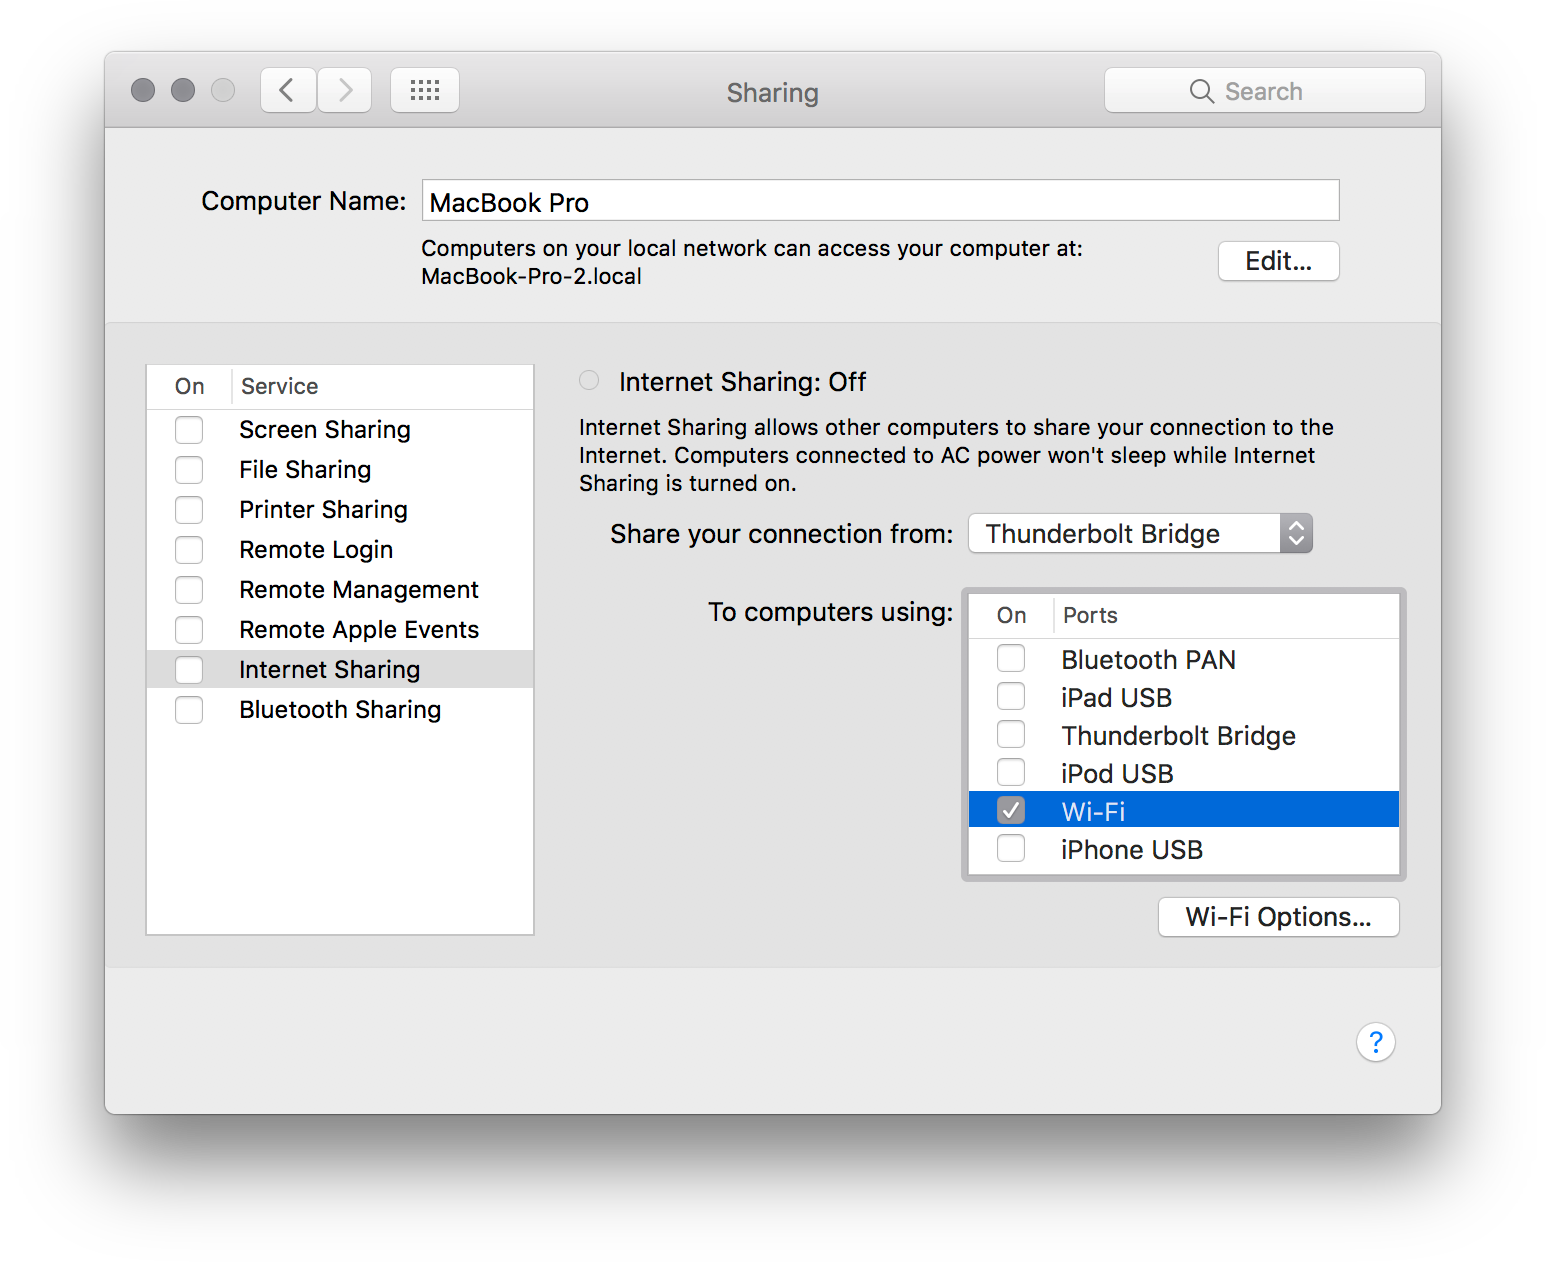Open help with the question mark button
Screen dimensions: 1546x1262
point(1376,1042)
